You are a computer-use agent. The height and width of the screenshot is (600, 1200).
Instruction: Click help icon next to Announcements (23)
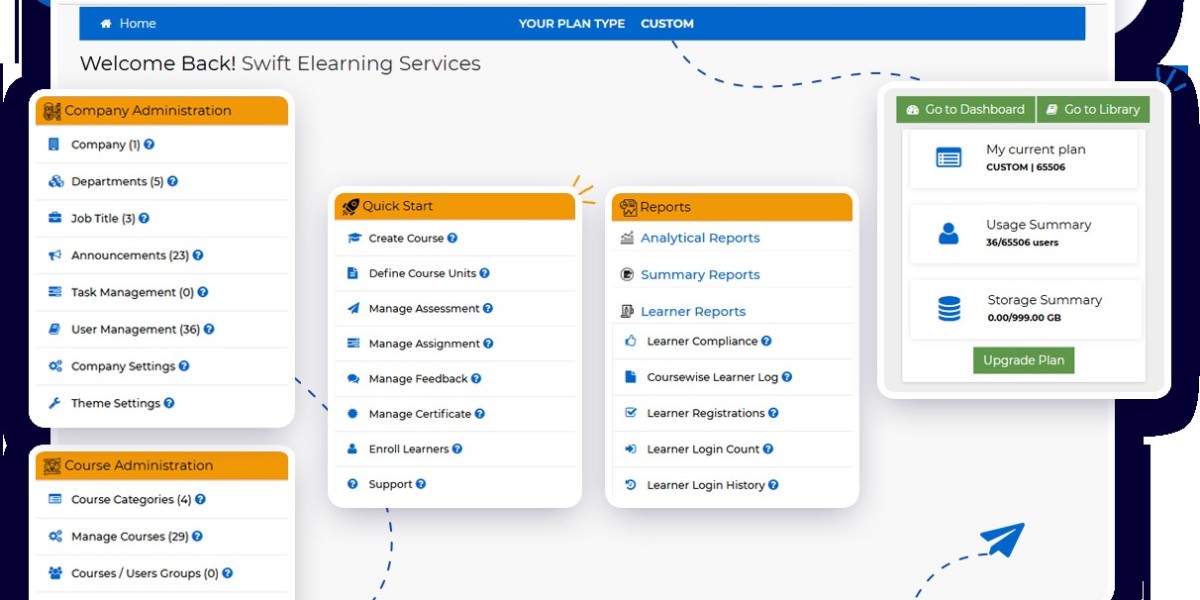pos(198,255)
